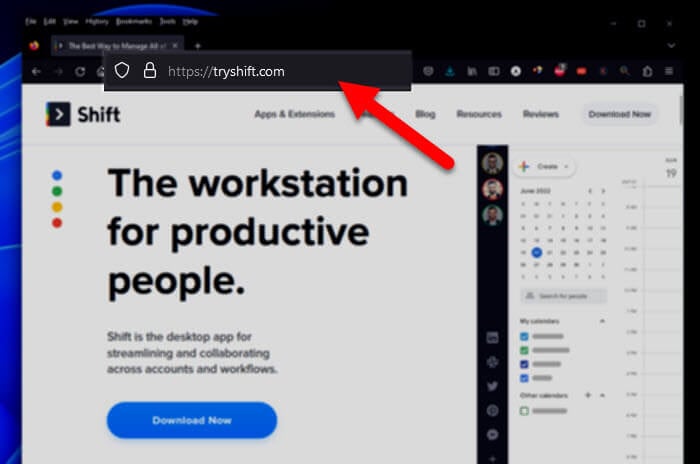Select the top account avatar in Shift sidebar
The image size is (700, 464).
(492, 163)
